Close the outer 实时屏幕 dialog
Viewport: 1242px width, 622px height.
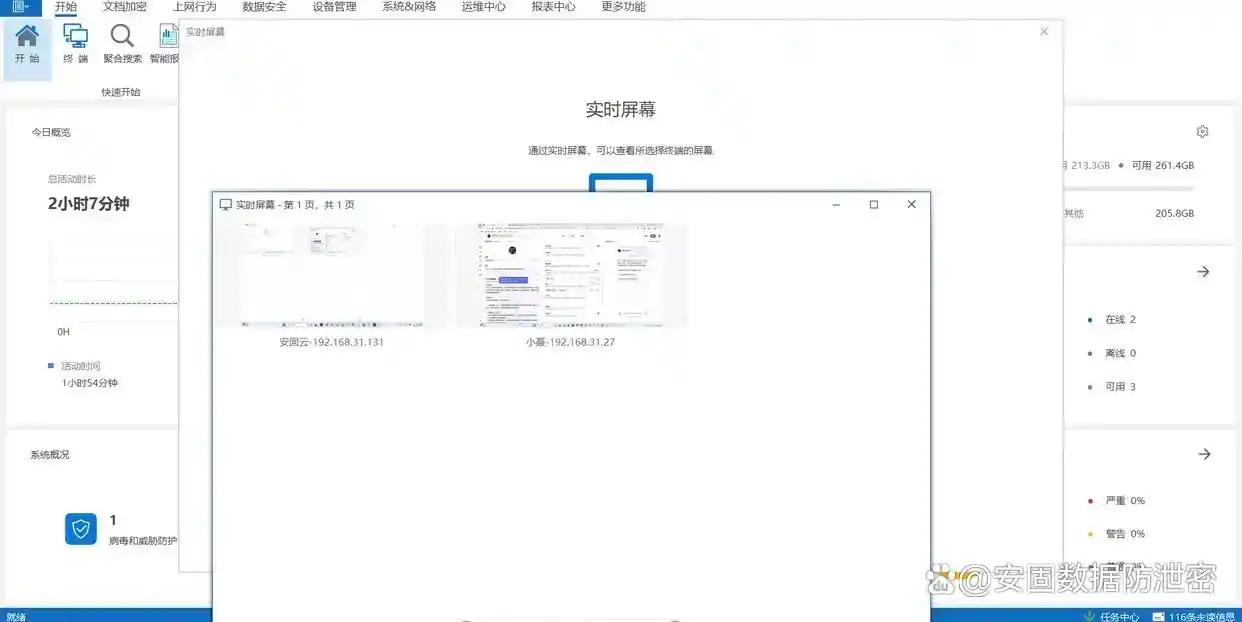[x=1044, y=32]
